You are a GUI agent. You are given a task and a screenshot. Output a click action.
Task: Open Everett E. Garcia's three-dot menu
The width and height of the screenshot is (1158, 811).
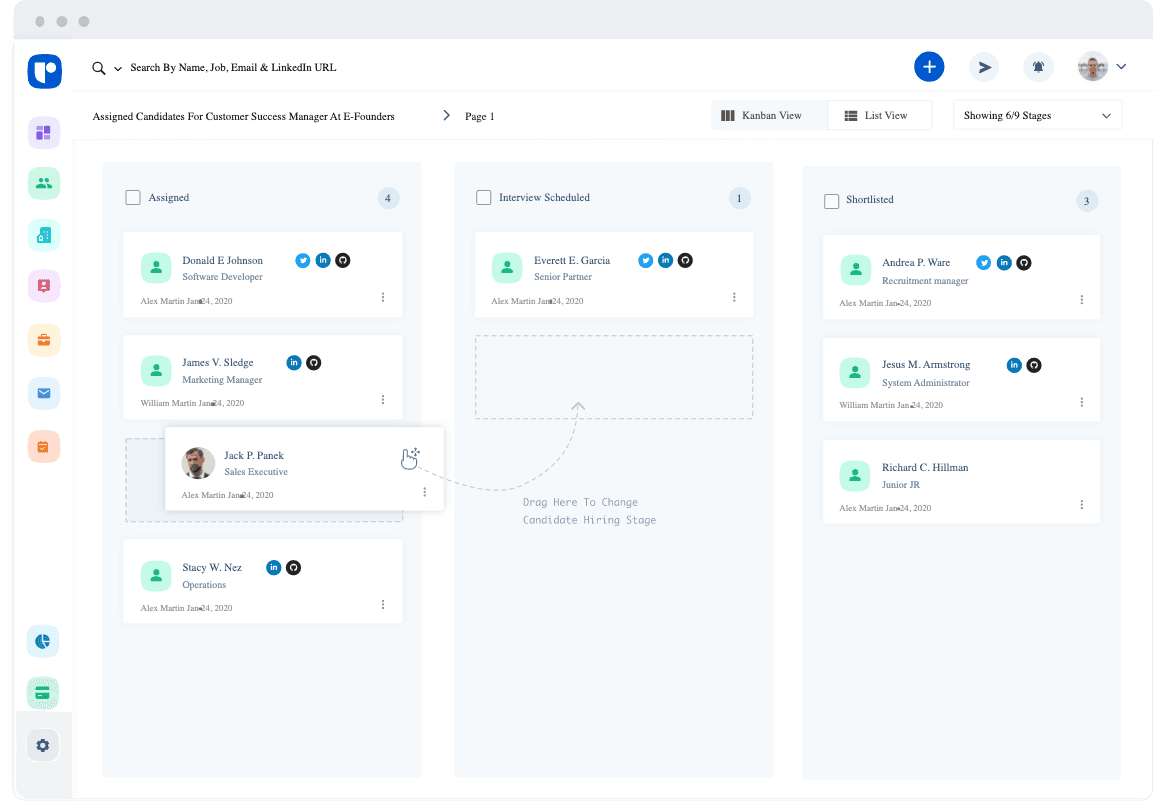734,297
